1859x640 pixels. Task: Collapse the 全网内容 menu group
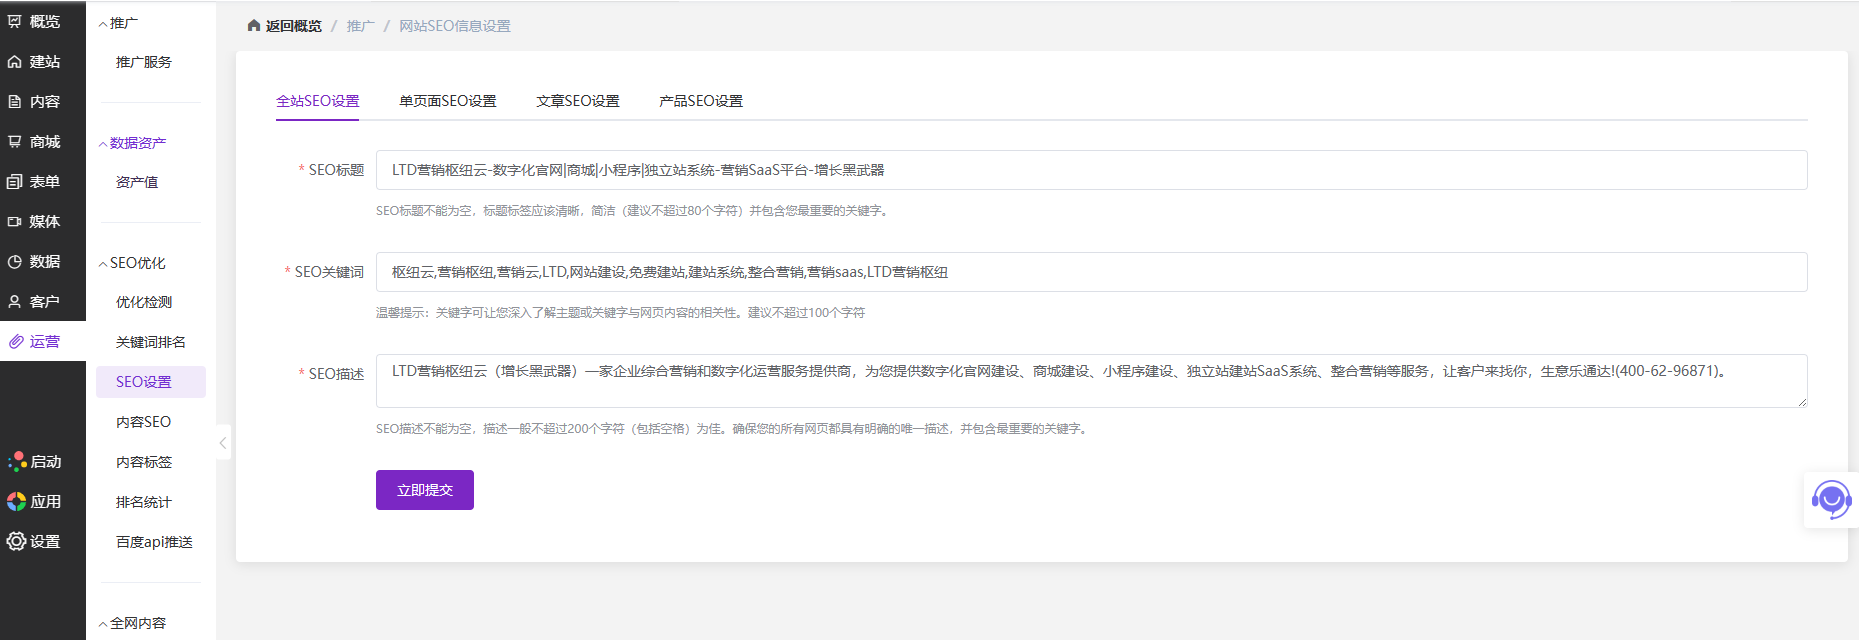(x=103, y=623)
